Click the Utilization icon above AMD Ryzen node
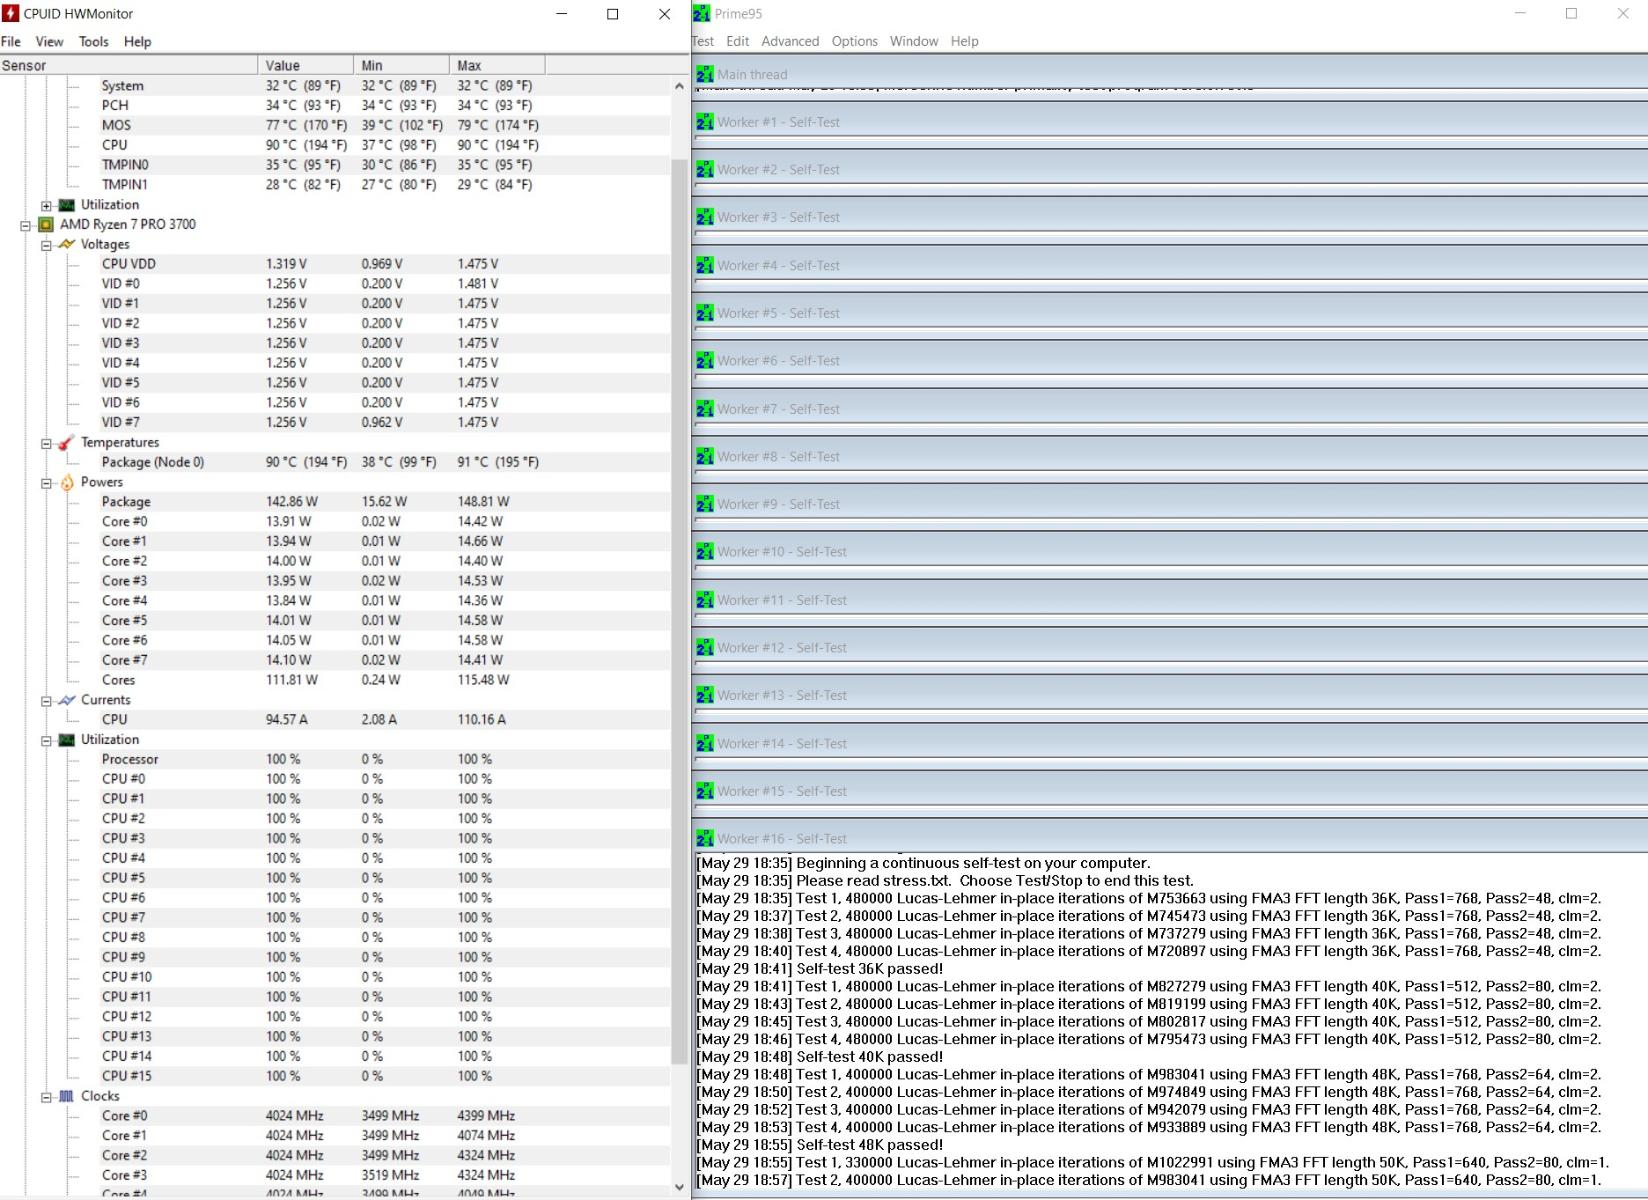This screenshot has height=1200, width=1648. (x=67, y=205)
